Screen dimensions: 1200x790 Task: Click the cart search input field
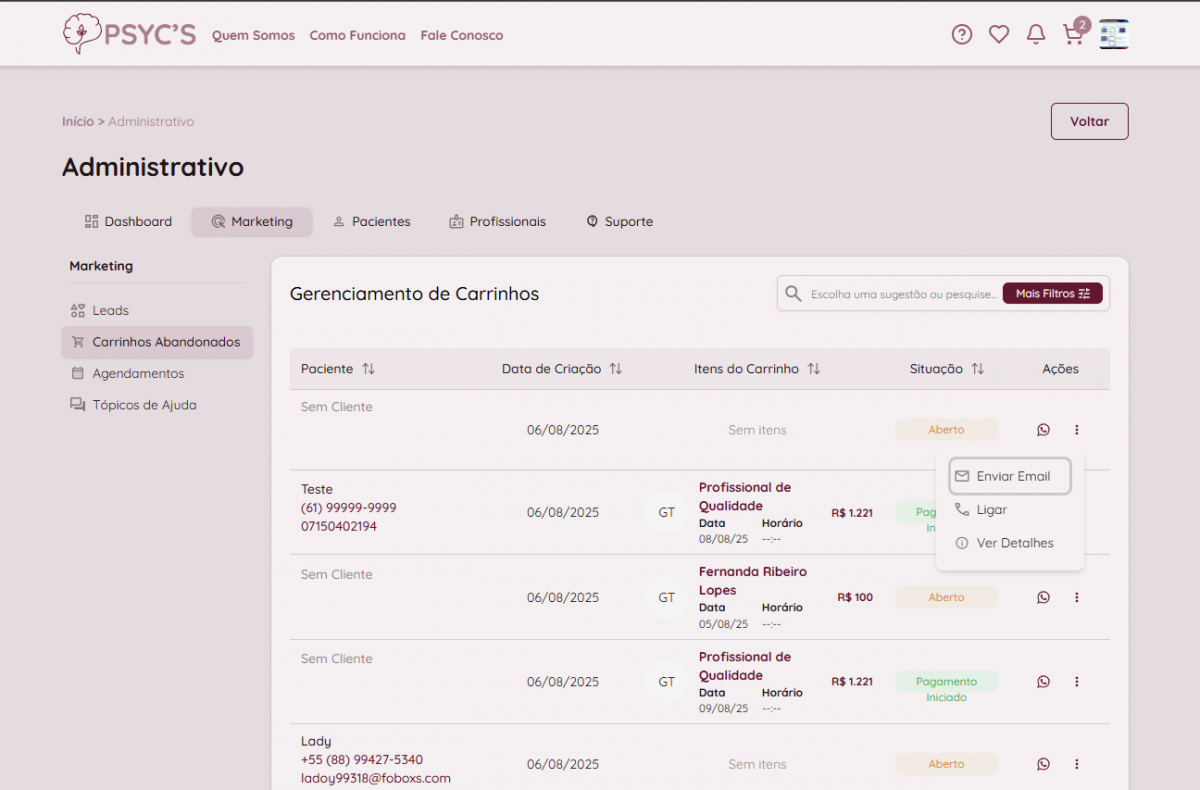pyautogui.click(x=902, y=294)
